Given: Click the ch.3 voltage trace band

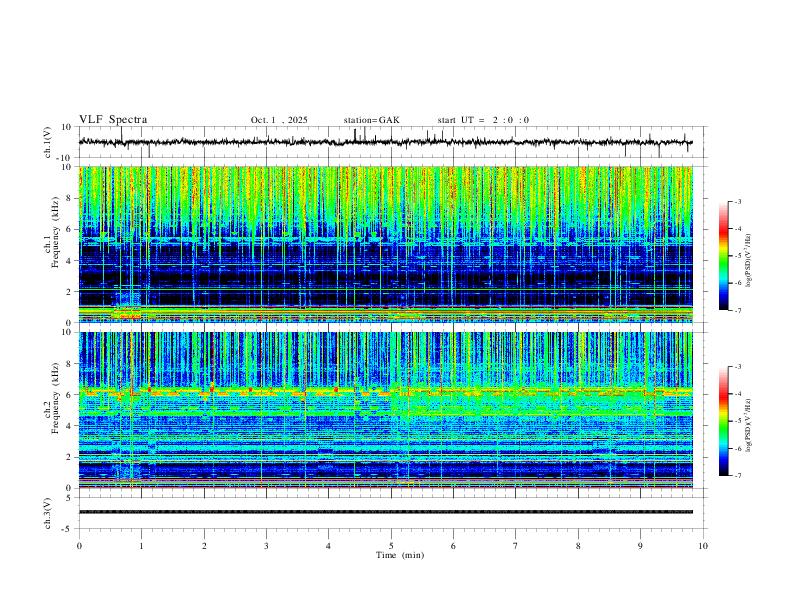Looking at the screenshot, I should pos(385,512).
